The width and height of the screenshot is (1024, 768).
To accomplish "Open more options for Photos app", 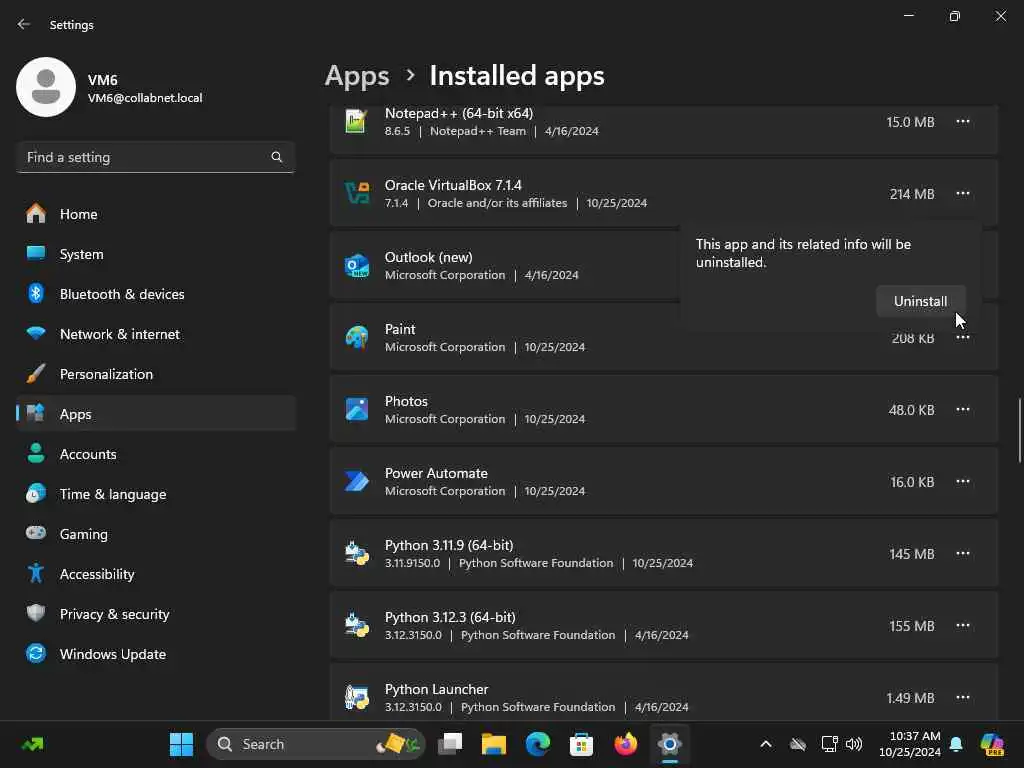I will pyautogui.click(x=962, y=409).
